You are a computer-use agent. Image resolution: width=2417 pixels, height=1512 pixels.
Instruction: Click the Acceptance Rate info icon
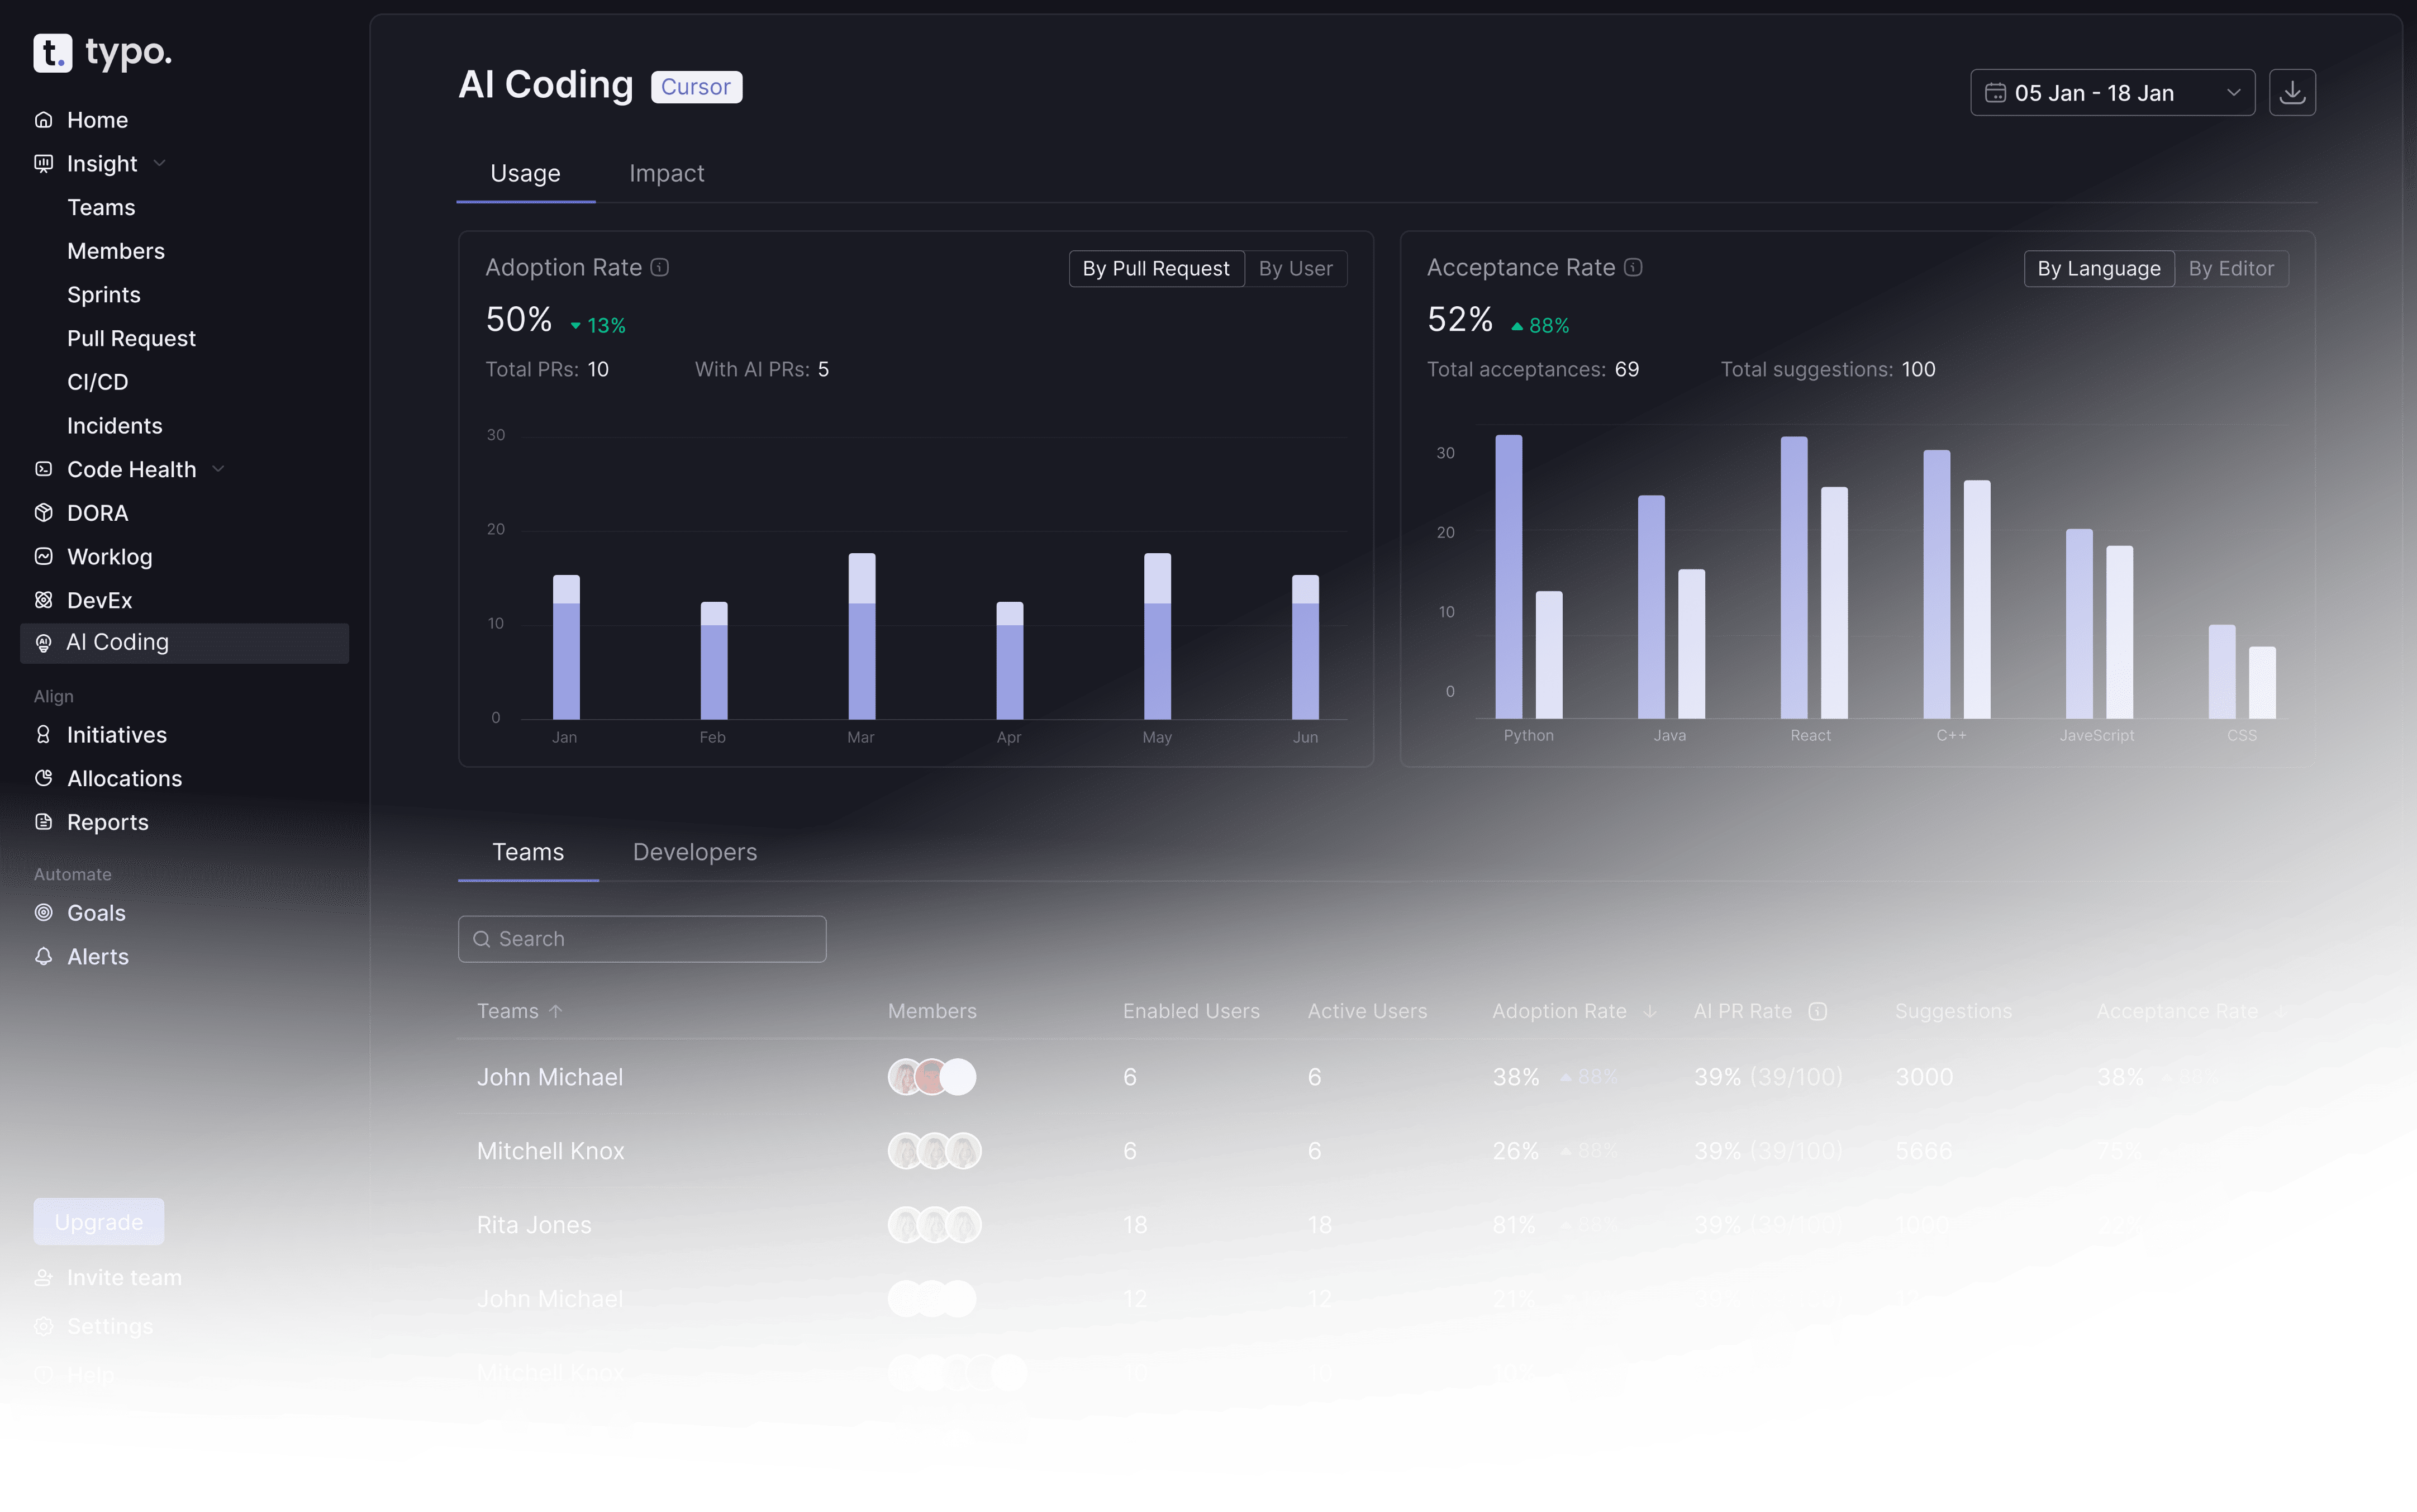pos(1633,267)
